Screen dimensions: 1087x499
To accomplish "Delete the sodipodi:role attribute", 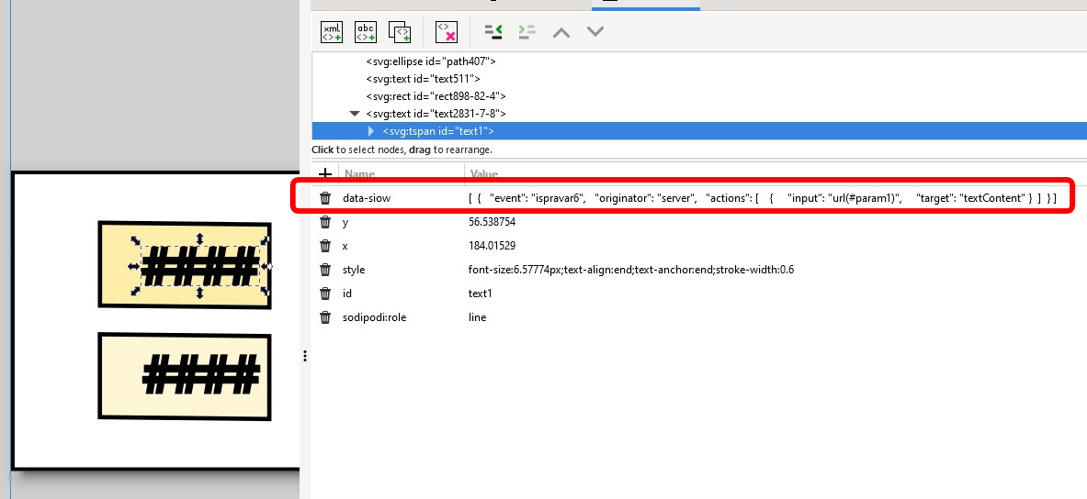I will (x=325, y=318).
